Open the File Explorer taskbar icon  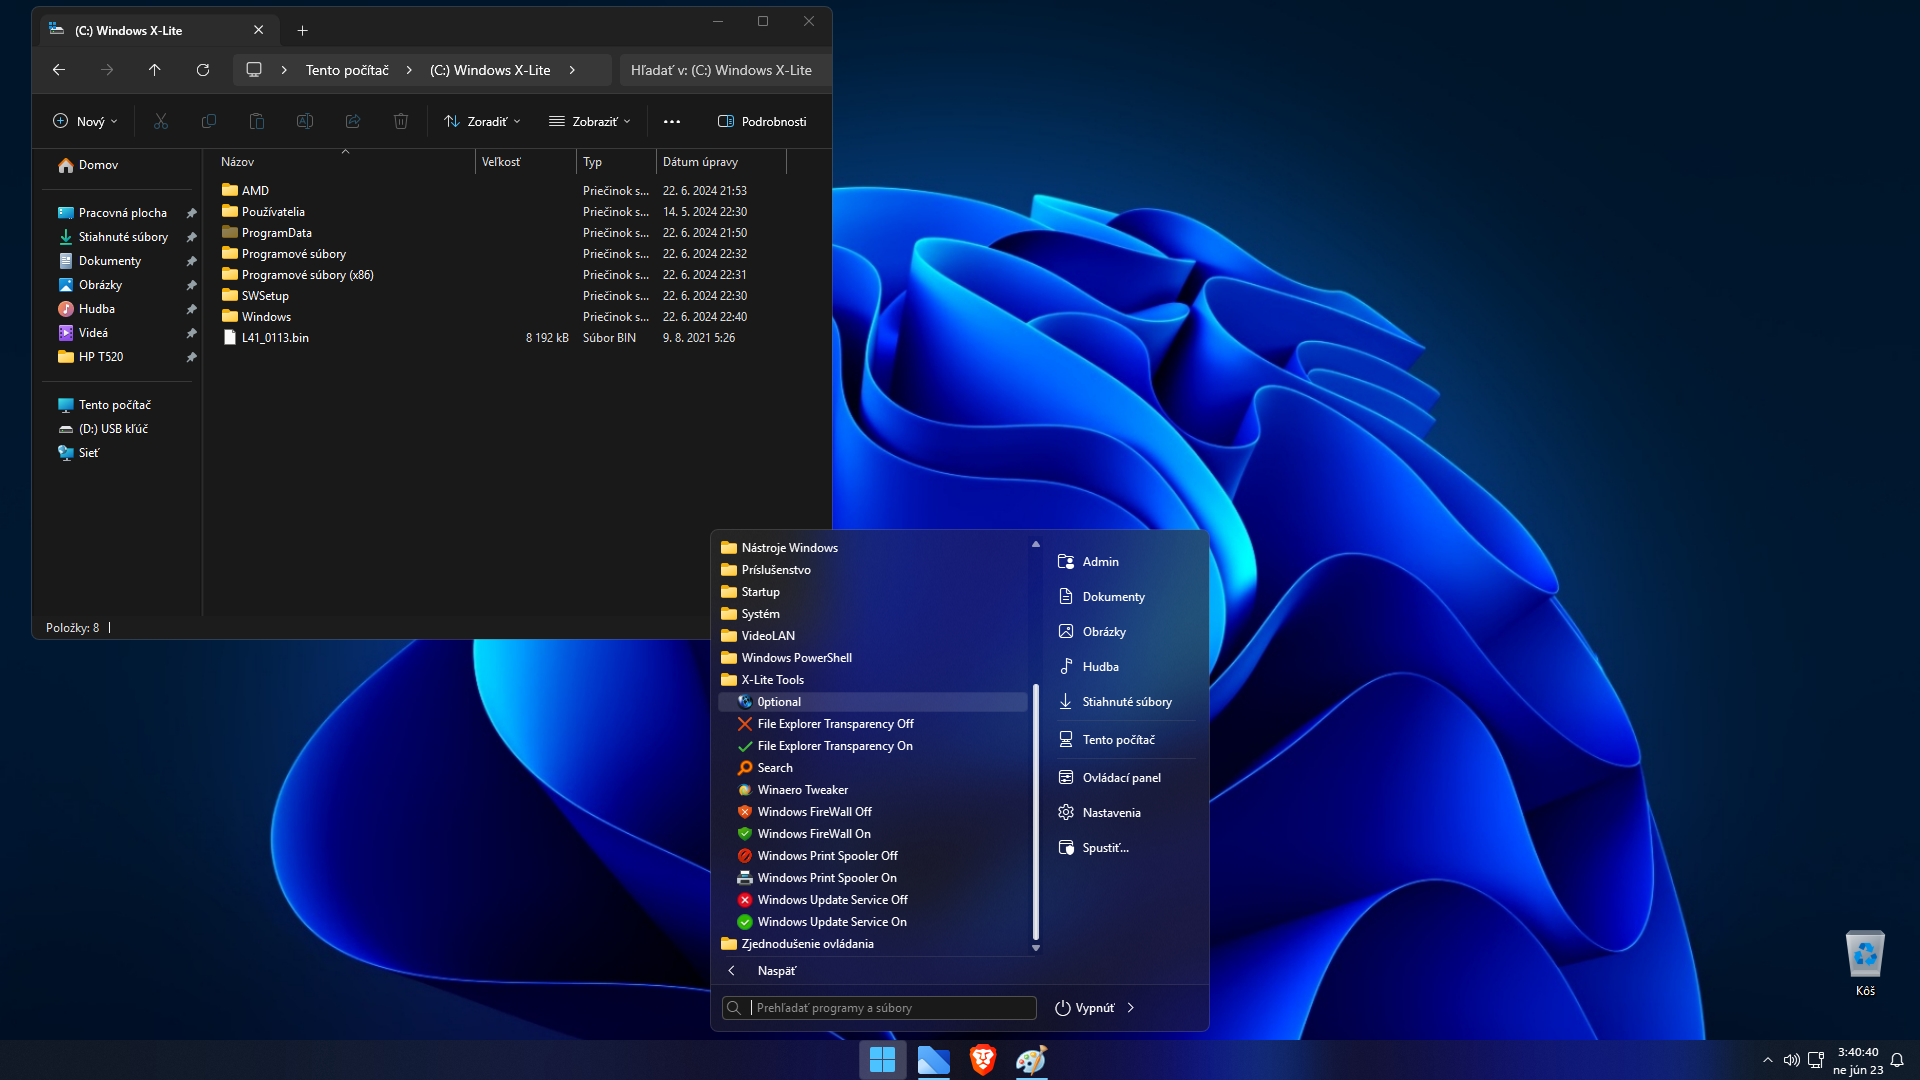coord(933,1059)
